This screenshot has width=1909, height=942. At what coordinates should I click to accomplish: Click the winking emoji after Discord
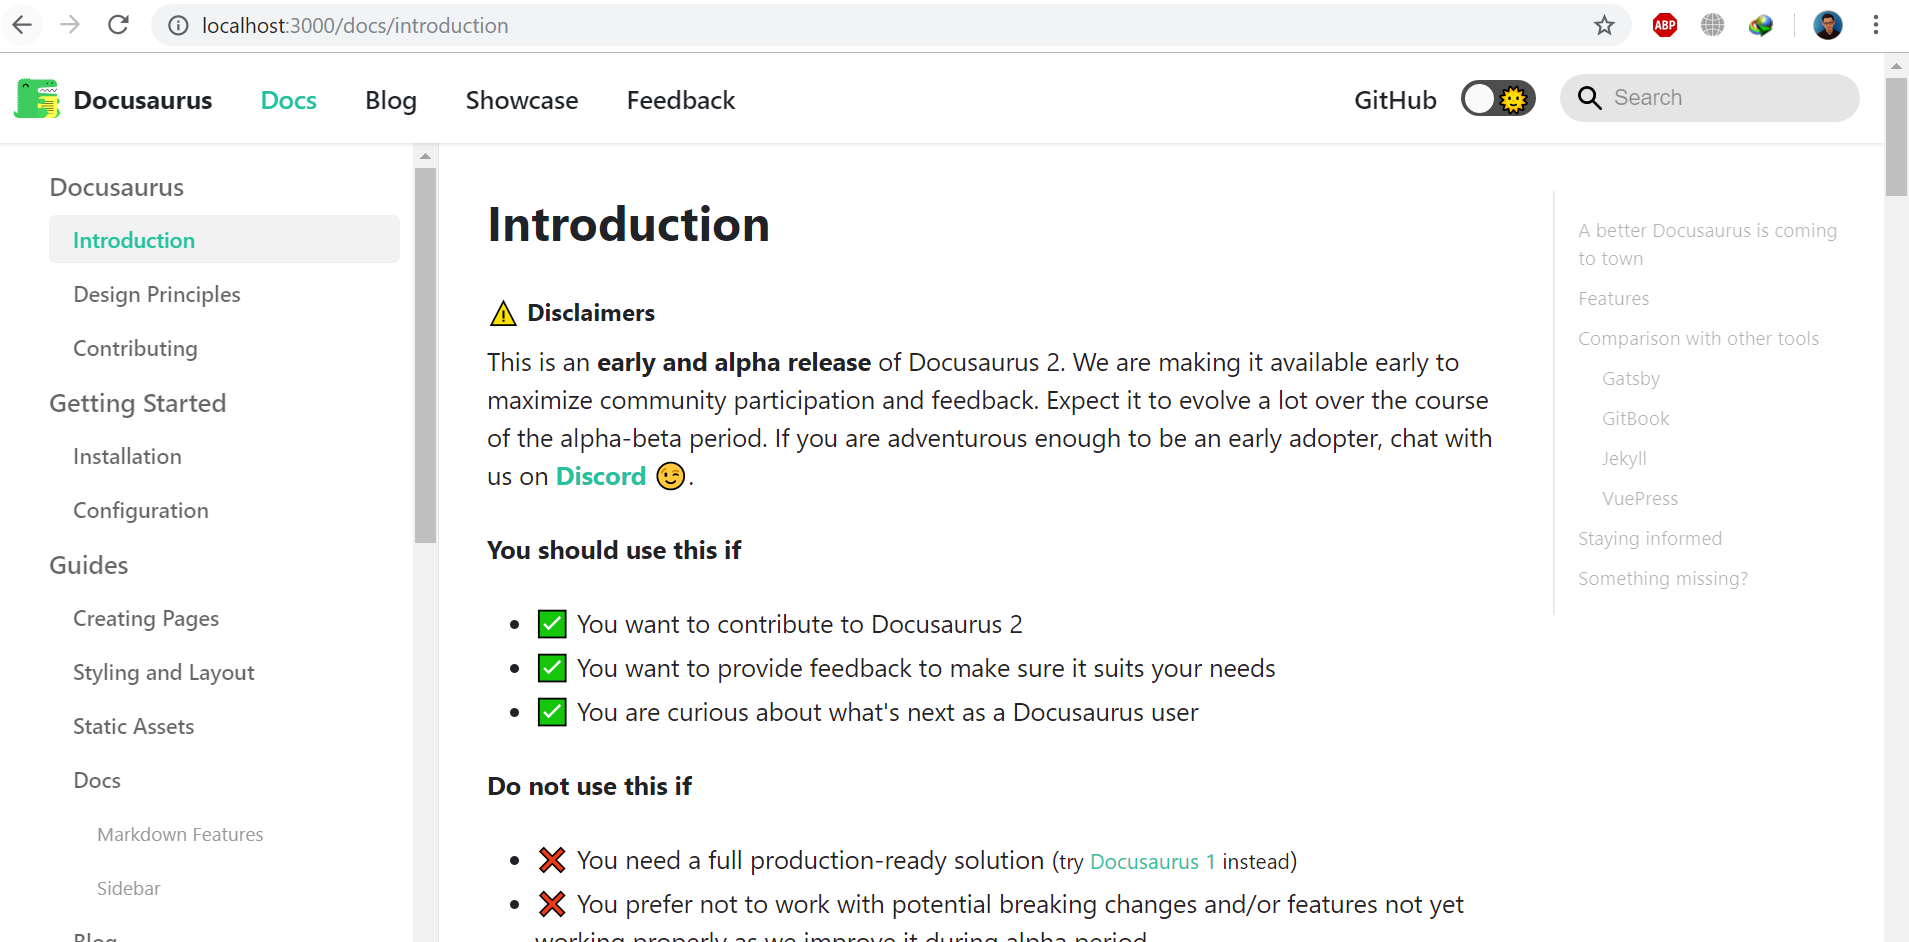click(x=670, y=476)
